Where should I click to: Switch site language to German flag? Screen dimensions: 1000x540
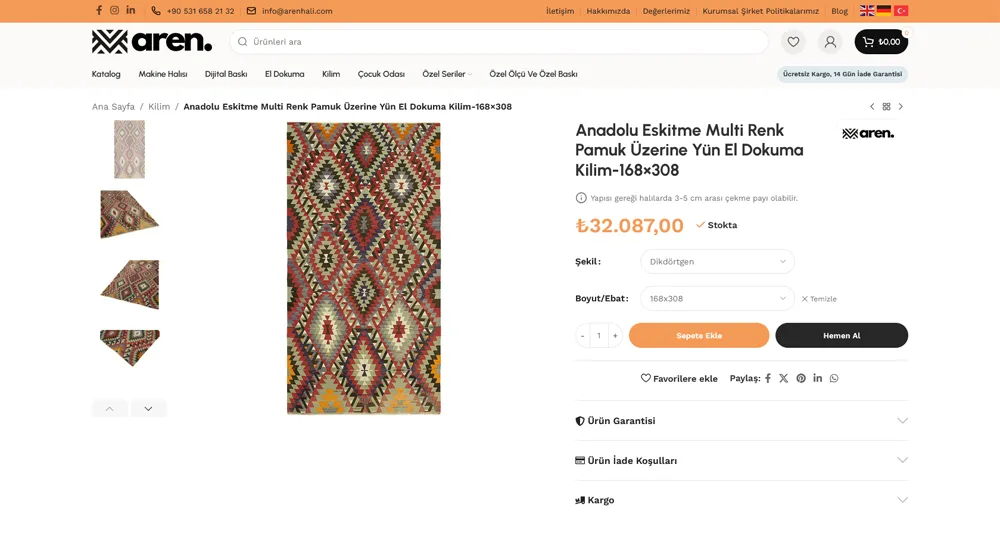pos(884,11)
